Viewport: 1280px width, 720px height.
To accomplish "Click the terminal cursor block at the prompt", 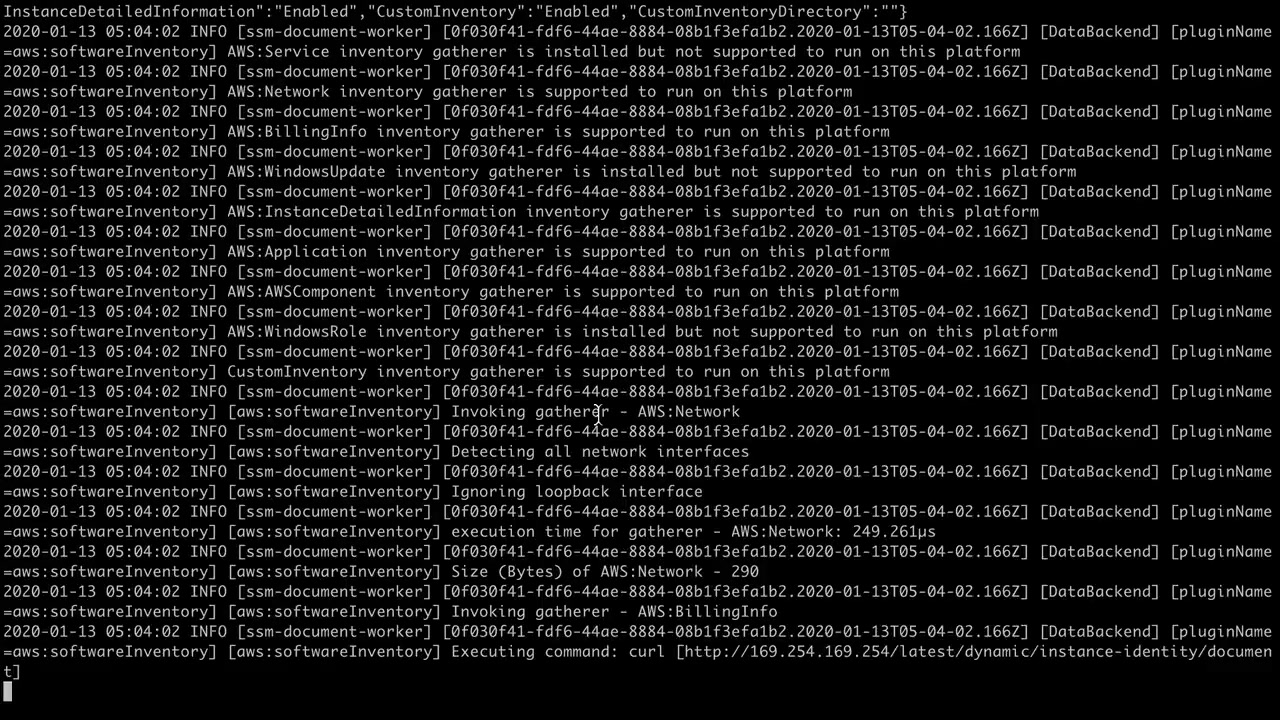I will click(x=8, y=691).
